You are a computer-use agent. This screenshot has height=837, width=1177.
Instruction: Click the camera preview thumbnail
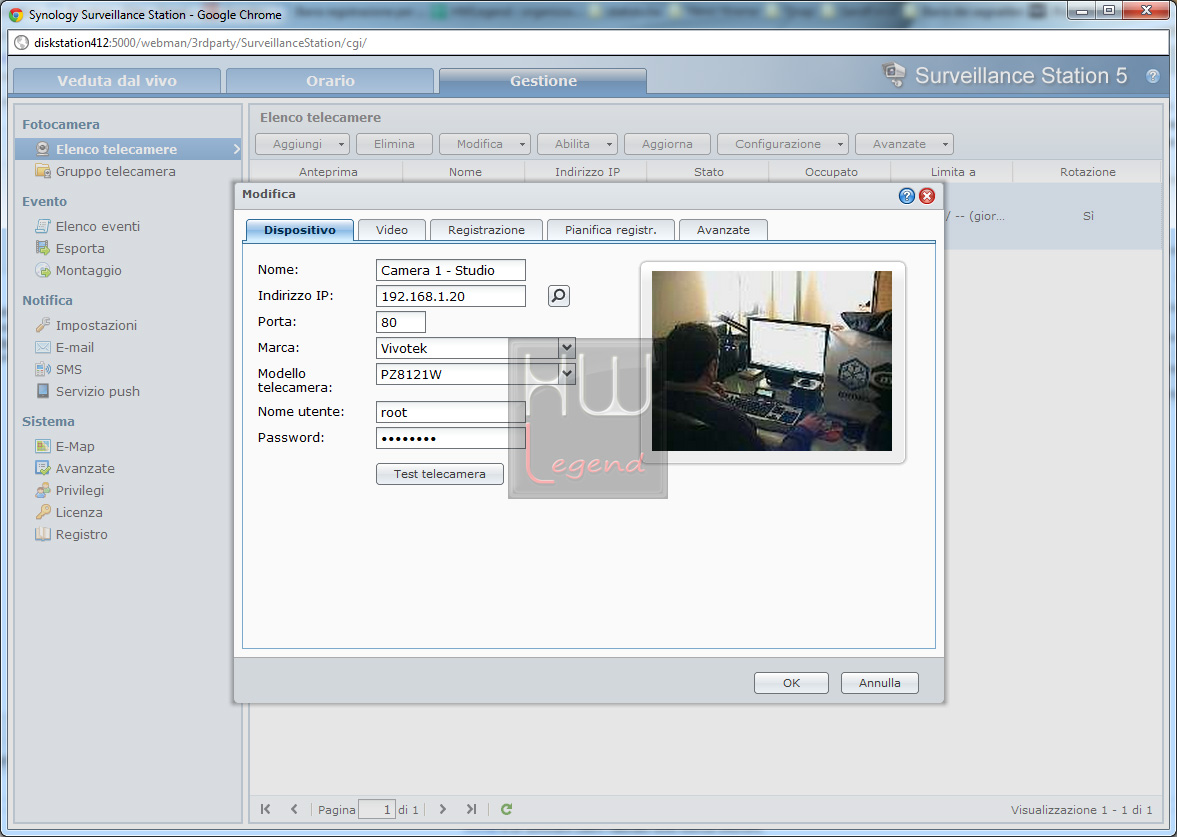tap(772, 361)
